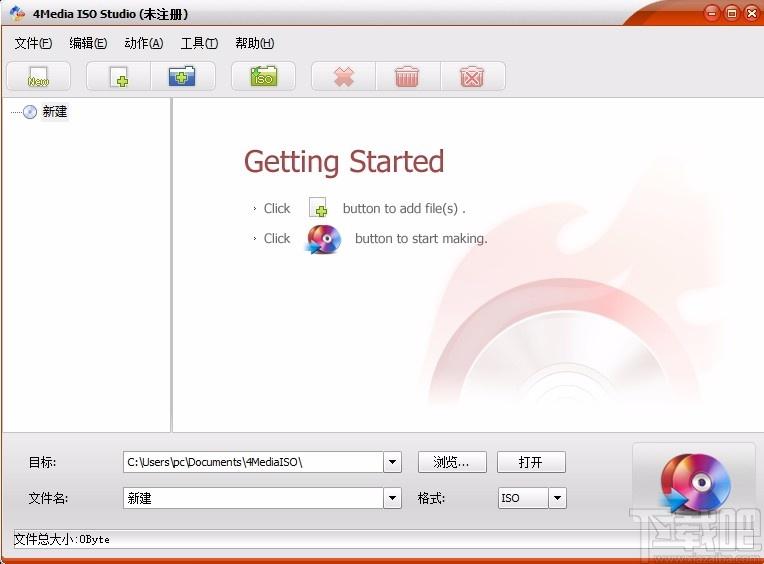
Task: Maximize the 4Media ISO Studio window
Action: click(732, 13)
